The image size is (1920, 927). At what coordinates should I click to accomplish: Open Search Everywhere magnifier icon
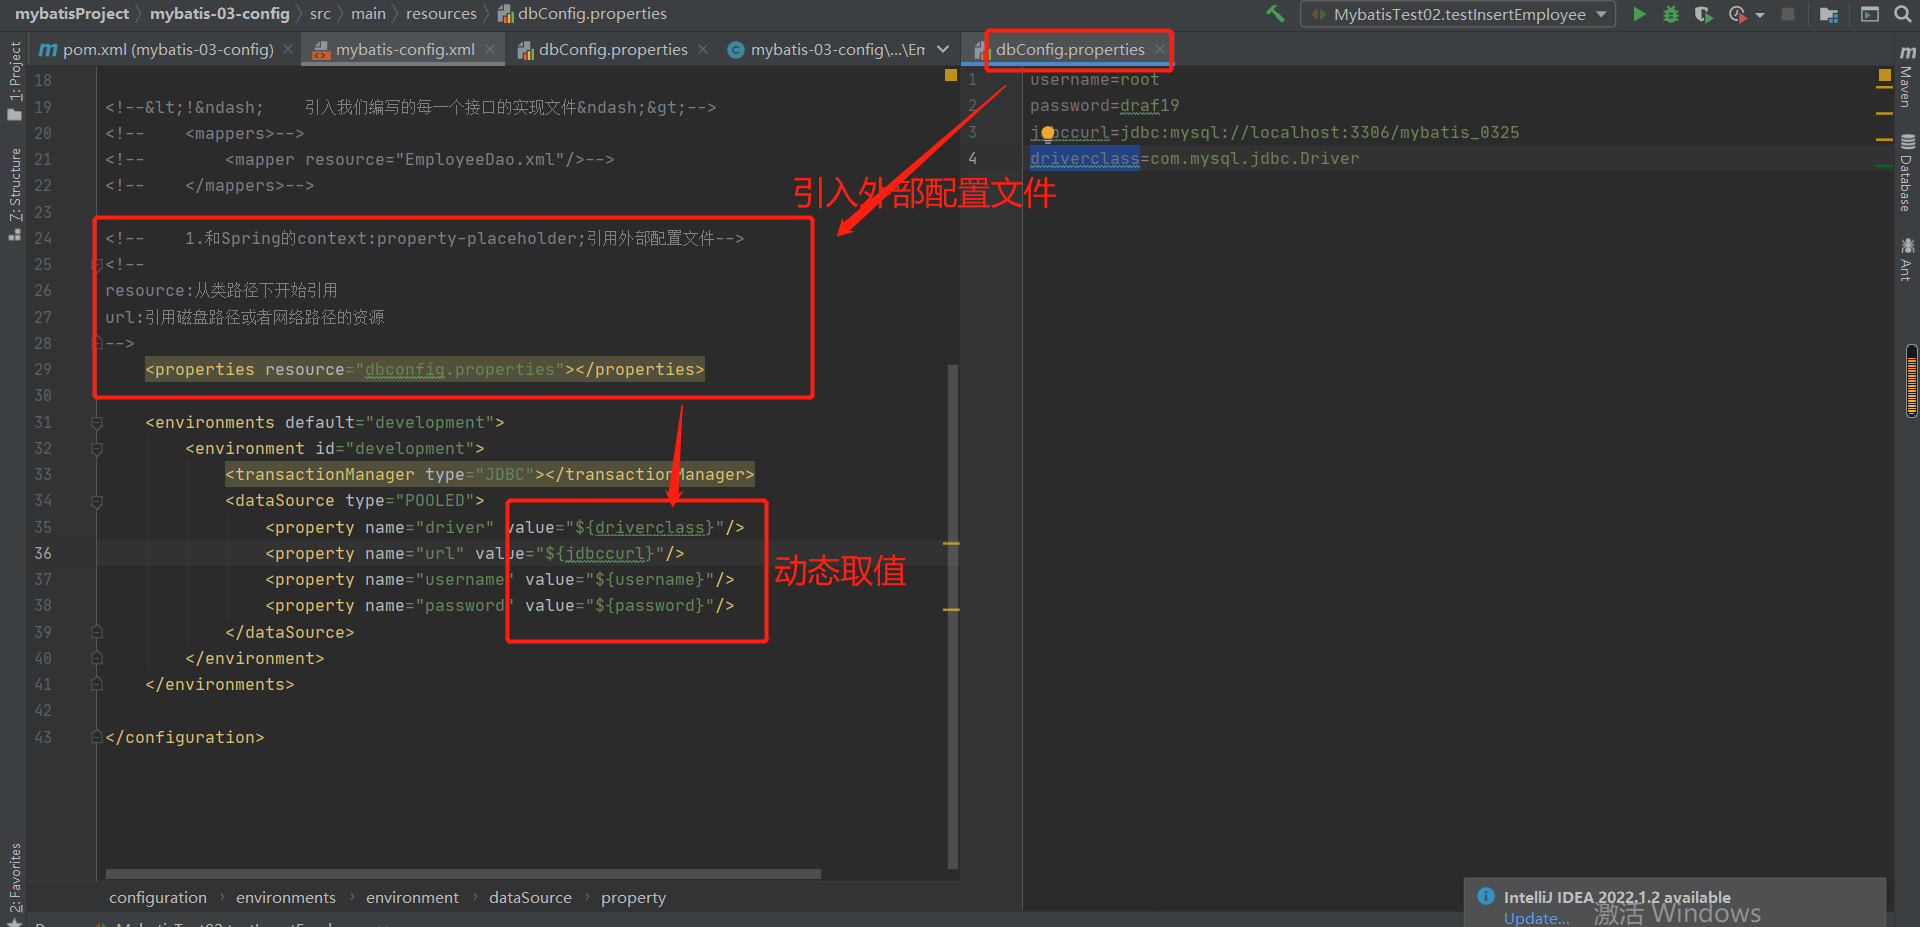[1902, 14]
